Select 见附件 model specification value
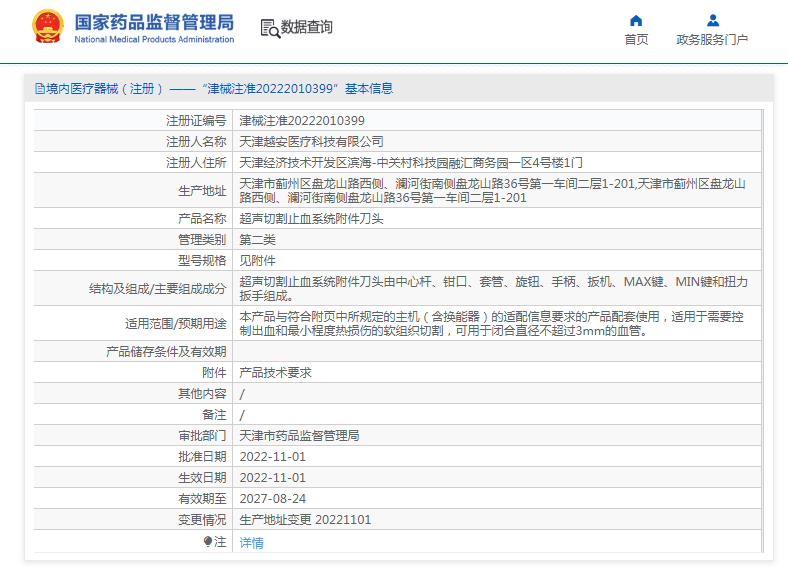The image size is (788, 570). [257, 261]
